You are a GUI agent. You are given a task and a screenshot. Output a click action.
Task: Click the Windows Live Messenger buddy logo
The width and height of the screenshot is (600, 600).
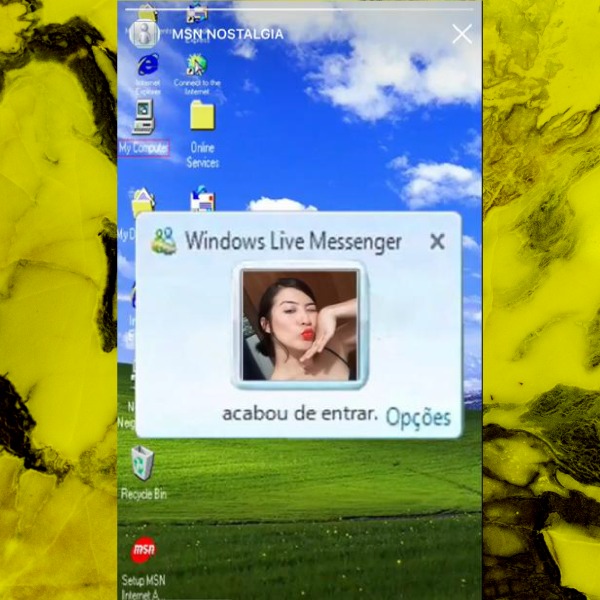click(163, 241)
